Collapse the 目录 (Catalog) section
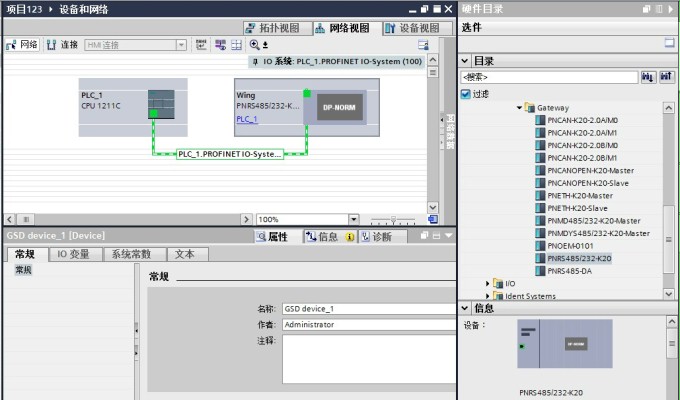The height and width of the screenshot is (400, 680). 464,61
